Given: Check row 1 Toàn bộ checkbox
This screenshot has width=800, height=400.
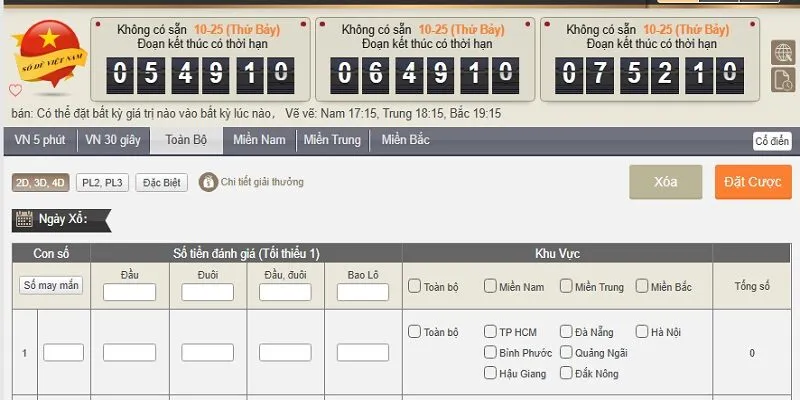Looking at the screenshot, I should pyautogui.click(x=414, y=332).
